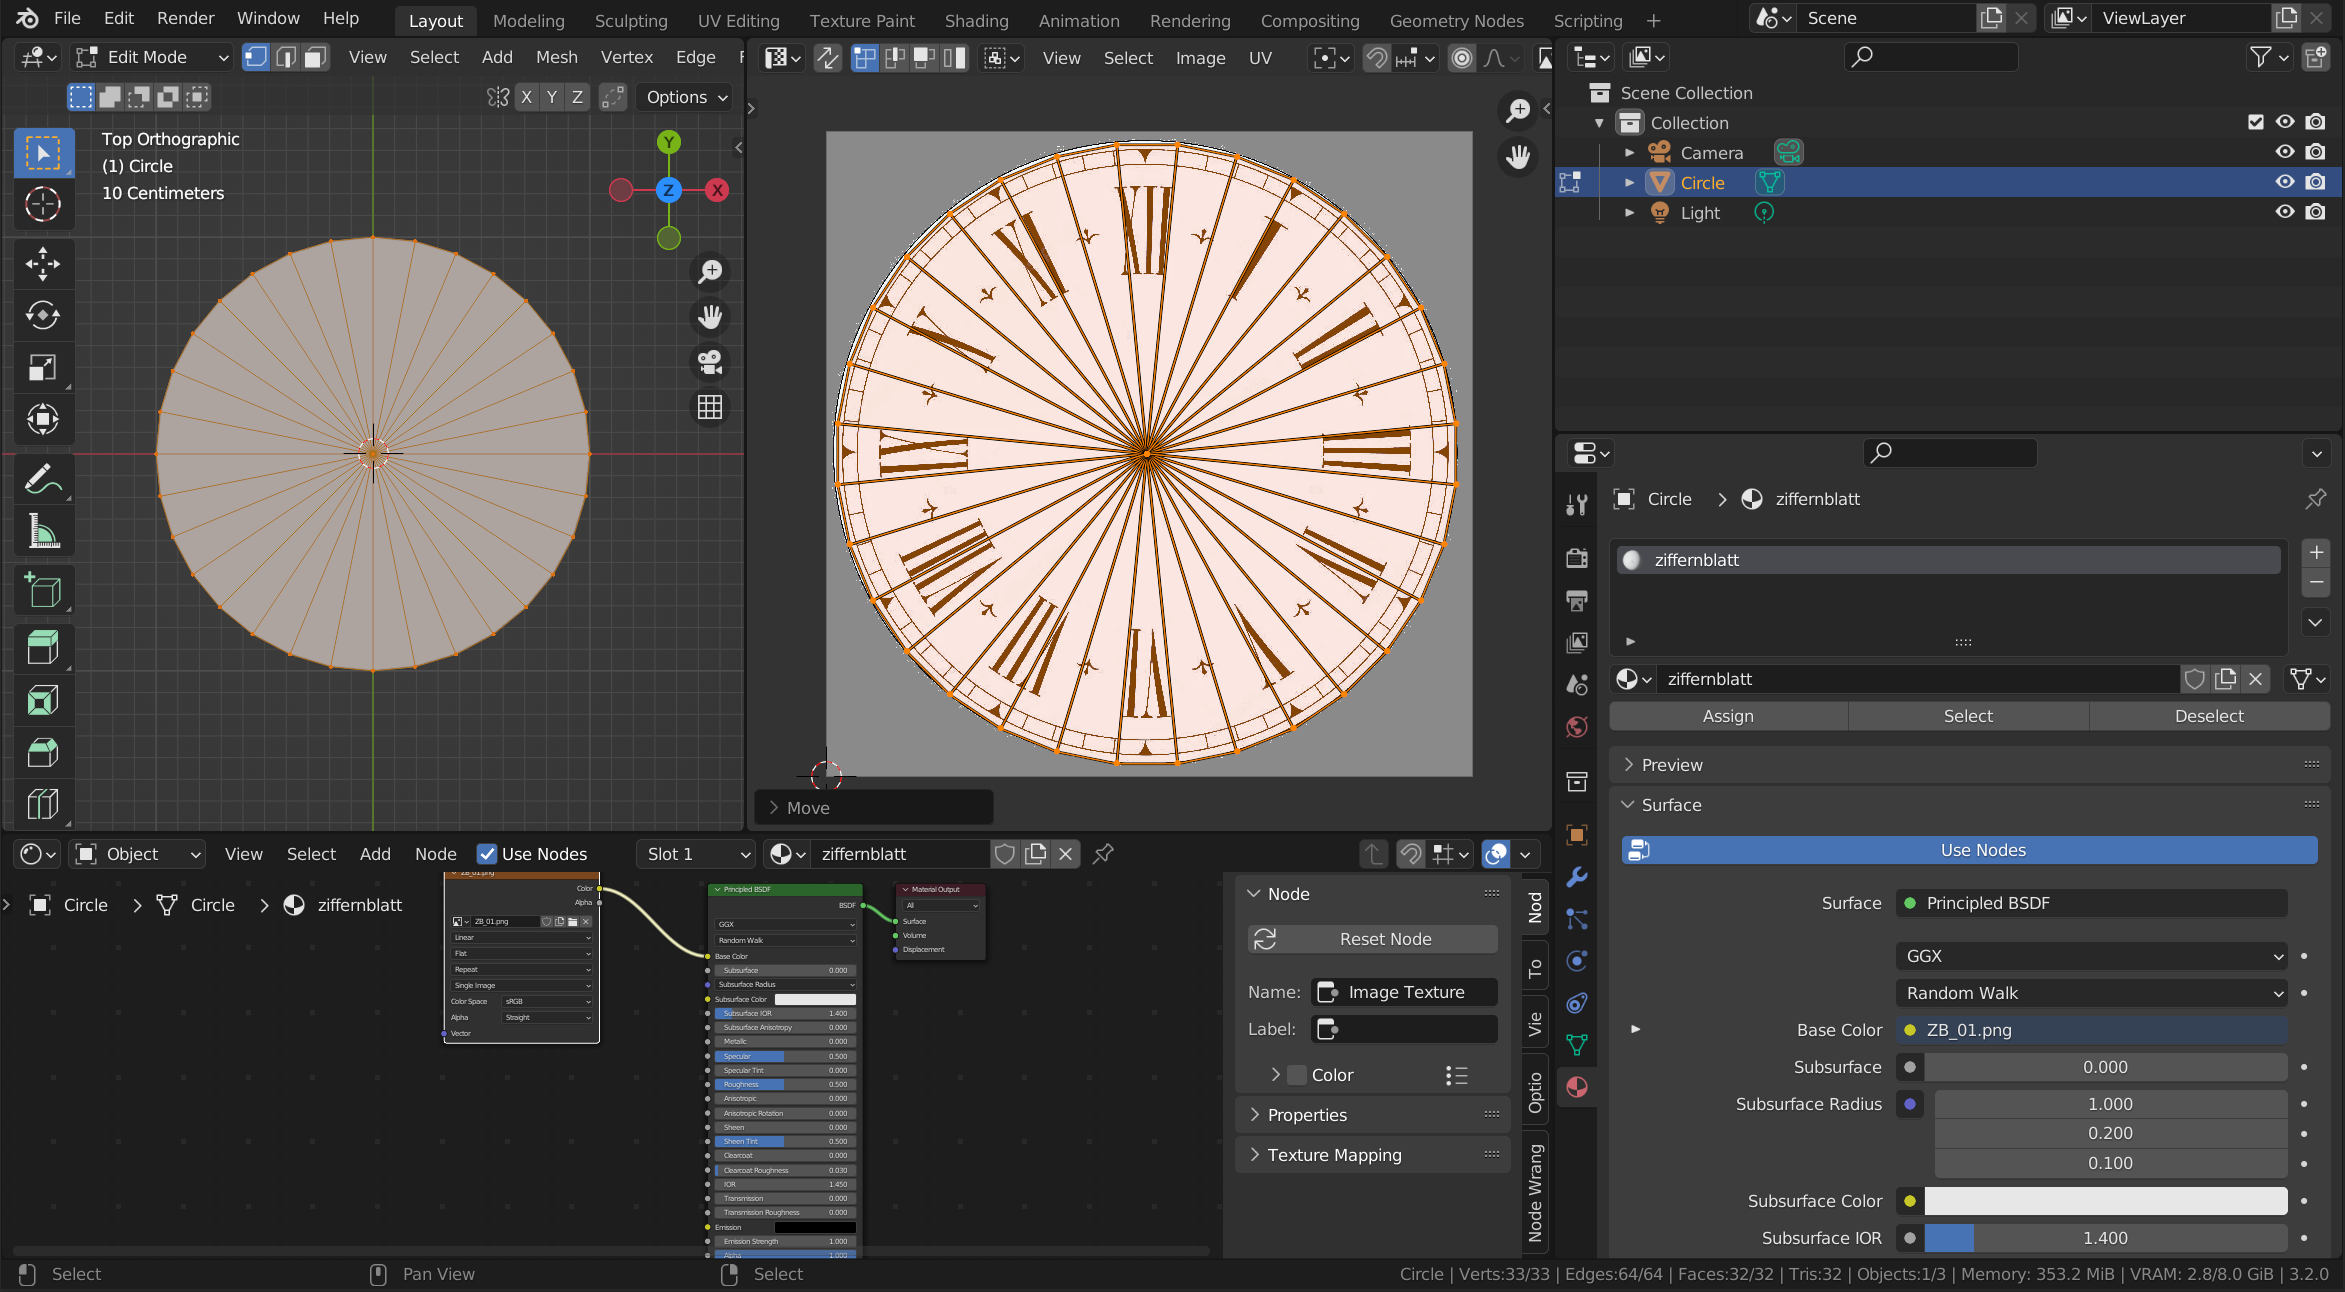
Task: Switch to face select mode
Action: (315, 58)
